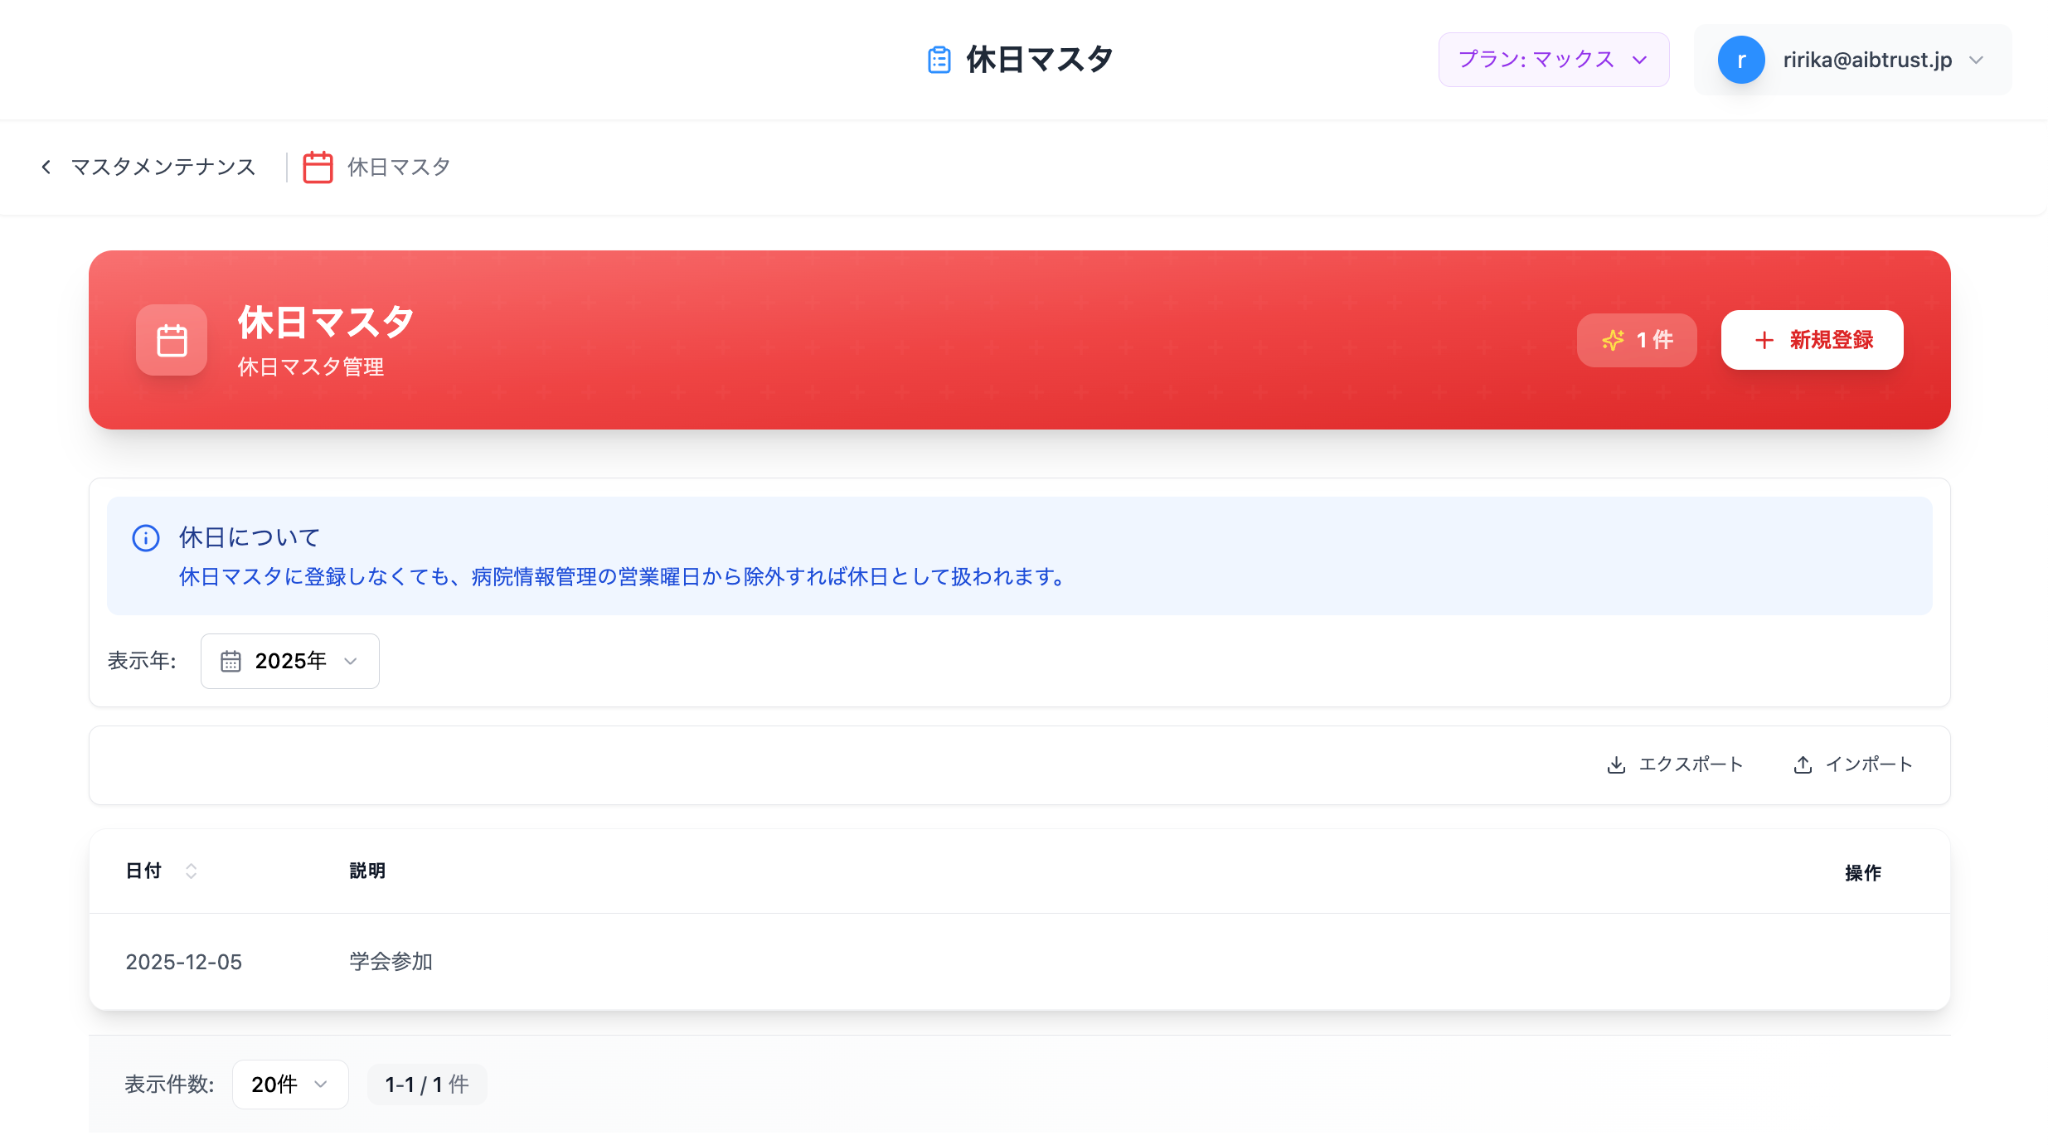Screen dimensions: 2048x1146
Task: Change the 20件 page size dropdown
Action: click(x=290, y=1084)
